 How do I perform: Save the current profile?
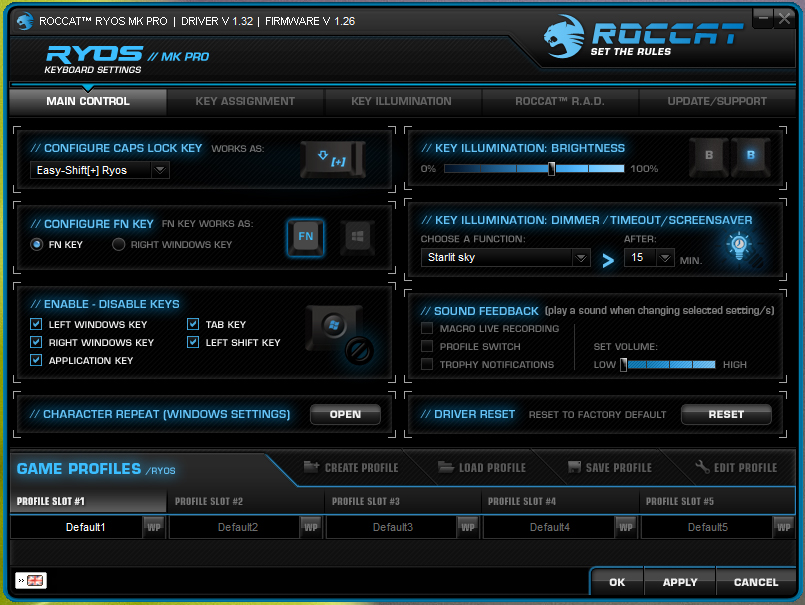tap(610, 467)
